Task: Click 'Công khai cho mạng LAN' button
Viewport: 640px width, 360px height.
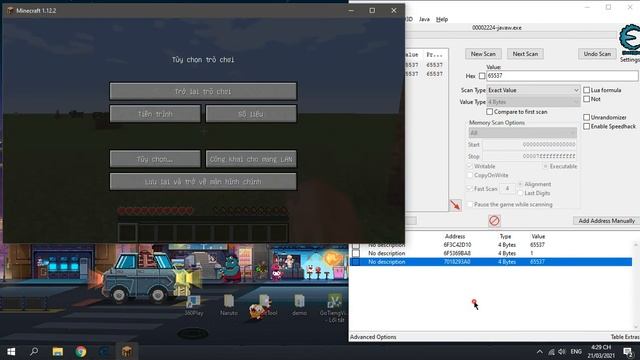Action: tap(251, 159)
